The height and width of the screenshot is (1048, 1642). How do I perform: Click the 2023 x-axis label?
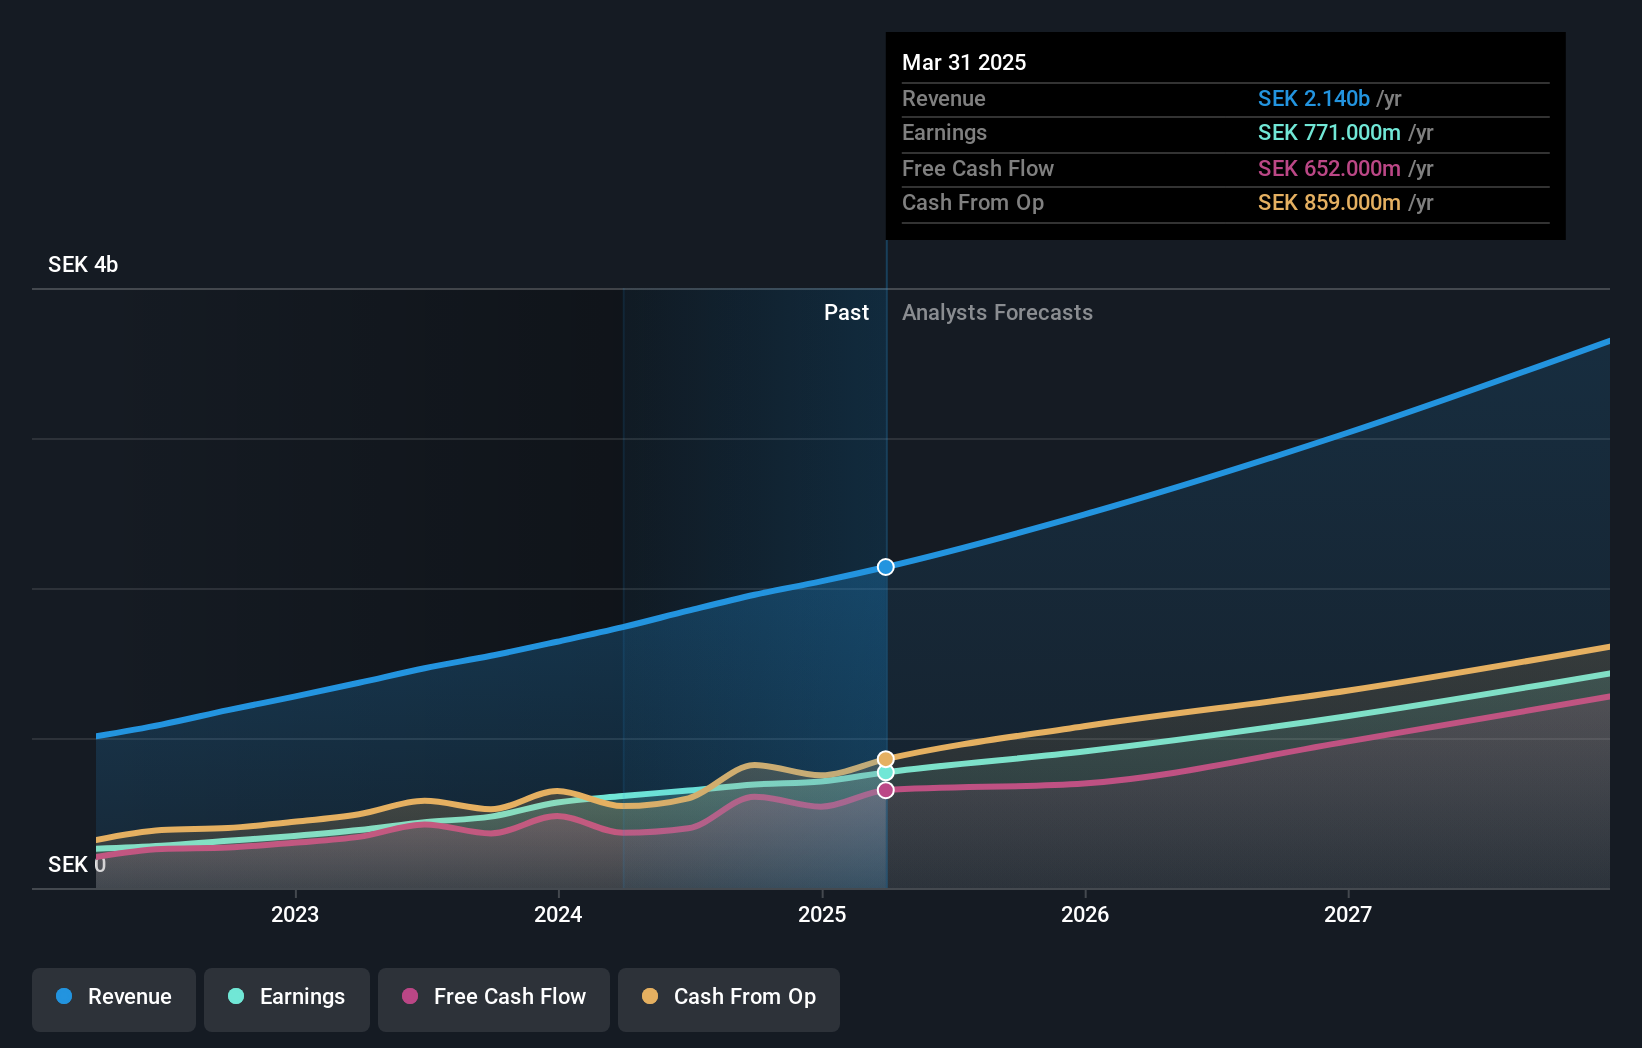click(x=295, y=914)
